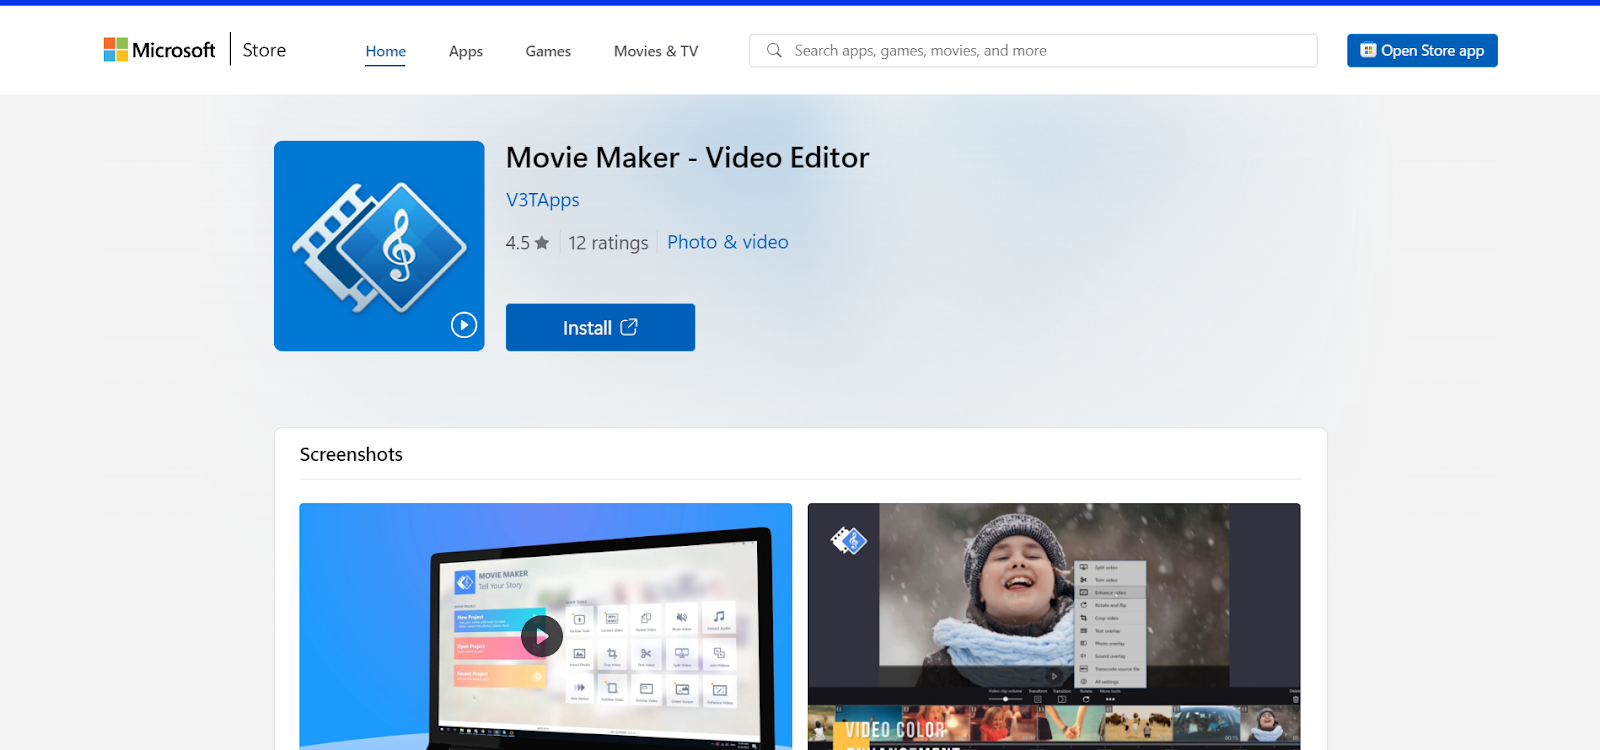Click the Microsoft logo
The width and height of the screenshot is (1600, 750).
click(159, 50)
